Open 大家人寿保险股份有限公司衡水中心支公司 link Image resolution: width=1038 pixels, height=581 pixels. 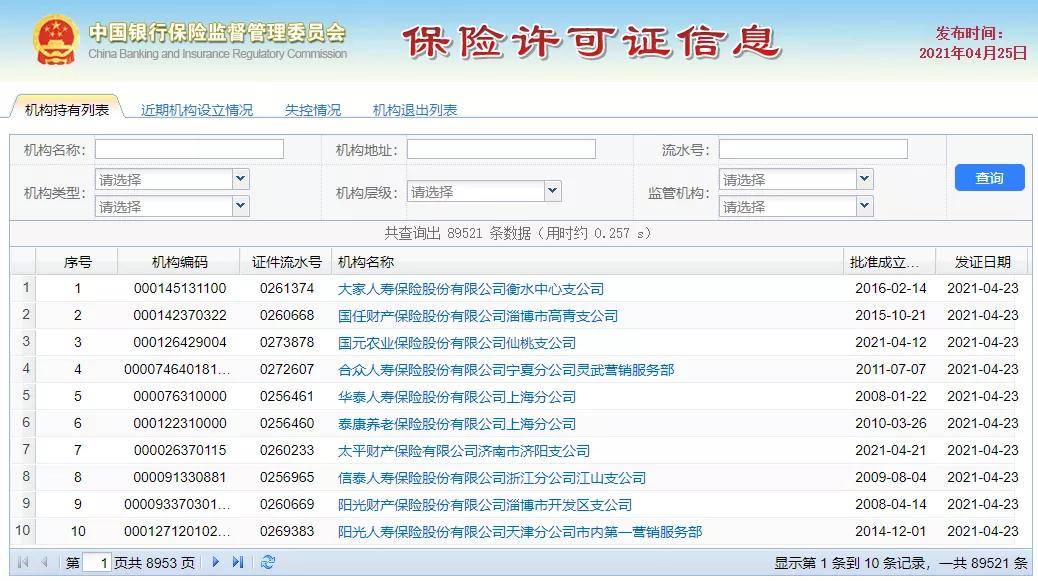471,289
